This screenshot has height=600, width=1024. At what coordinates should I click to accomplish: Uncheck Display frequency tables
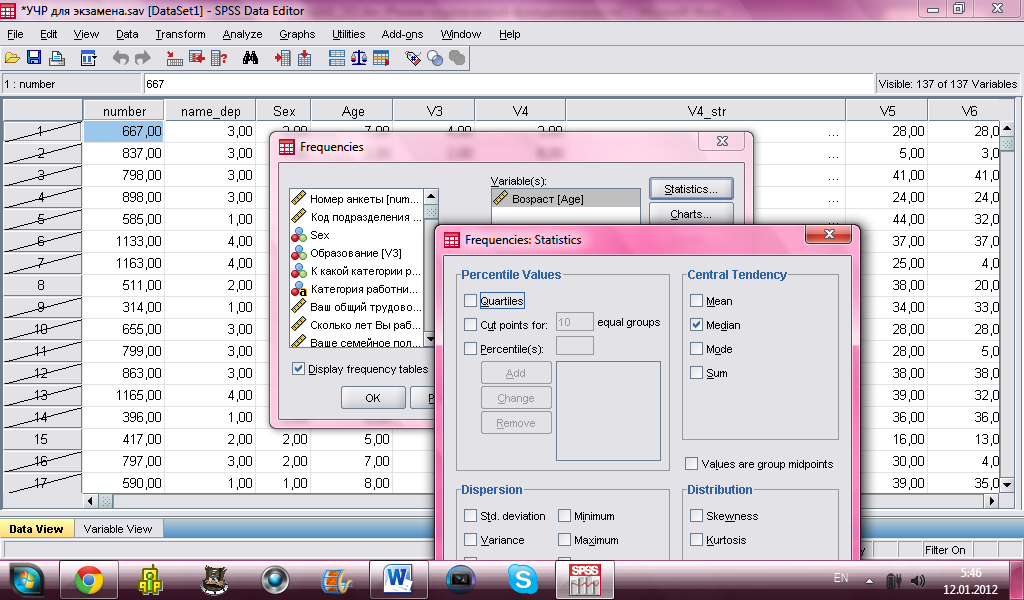click(298, 369)
